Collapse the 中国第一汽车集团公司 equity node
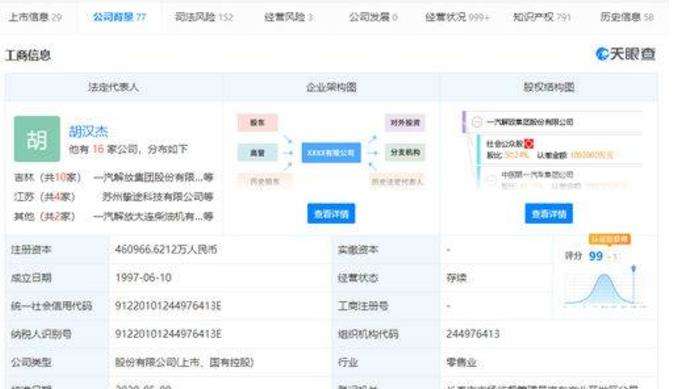The image size is (678, 389). (491, 179)
